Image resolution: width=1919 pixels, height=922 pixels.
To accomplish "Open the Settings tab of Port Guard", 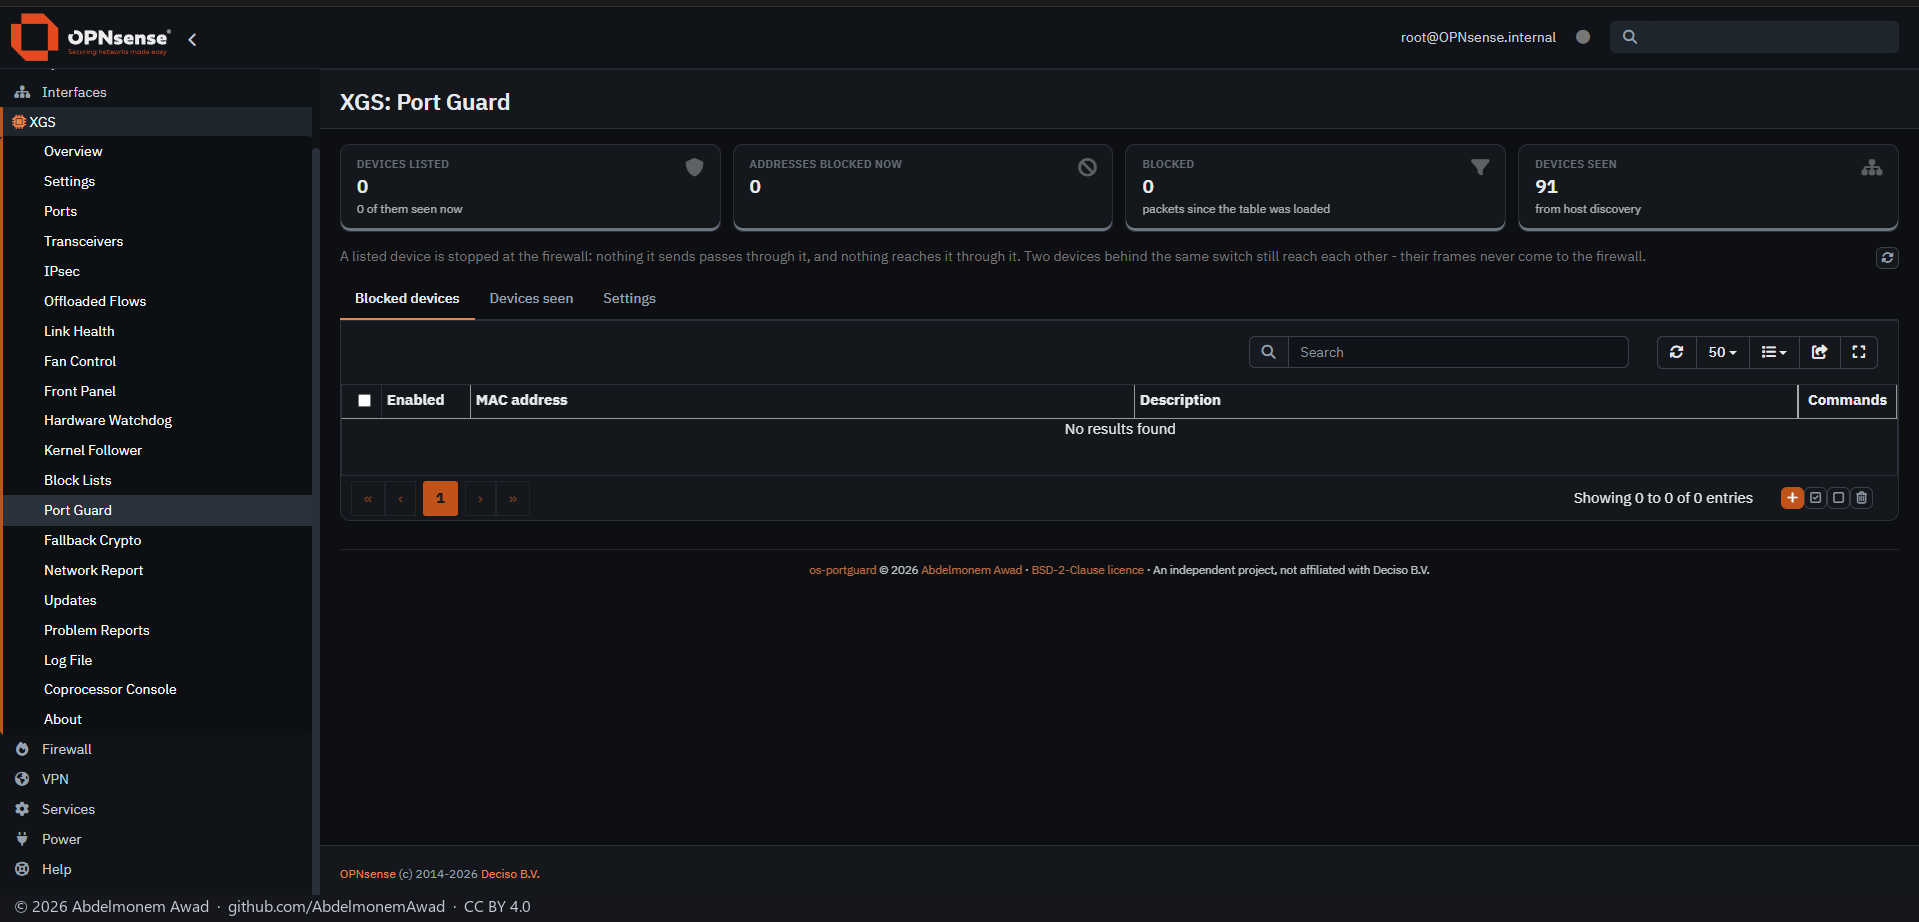I will [629, 299].
